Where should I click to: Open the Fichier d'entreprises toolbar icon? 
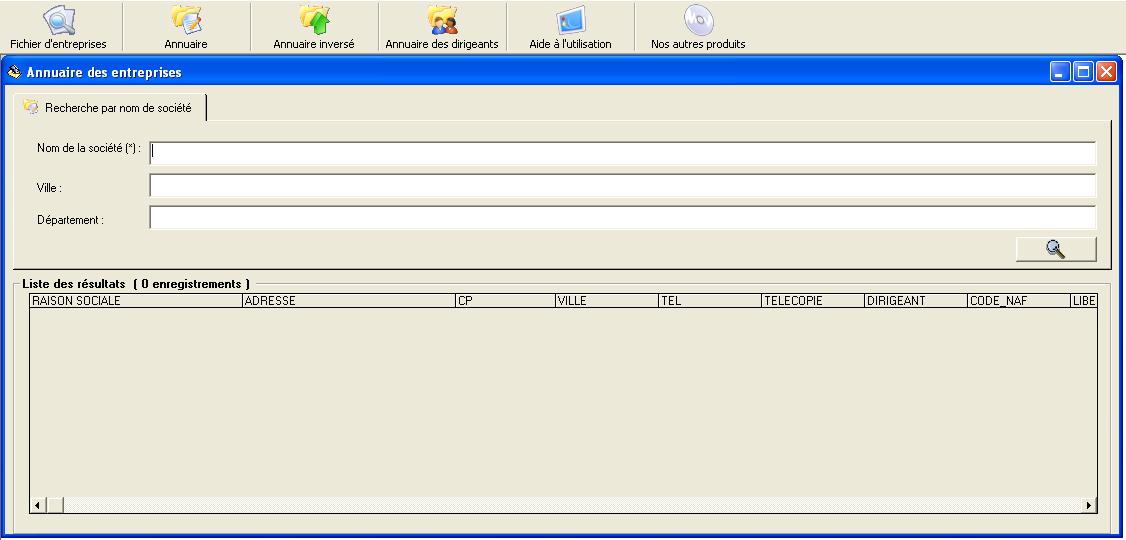[x=58, y=21]
